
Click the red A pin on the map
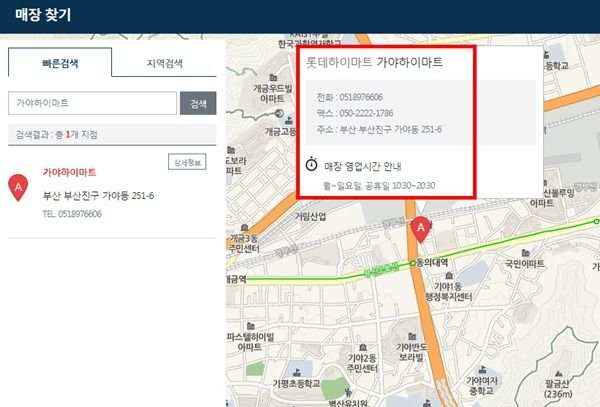coord(421,229)
